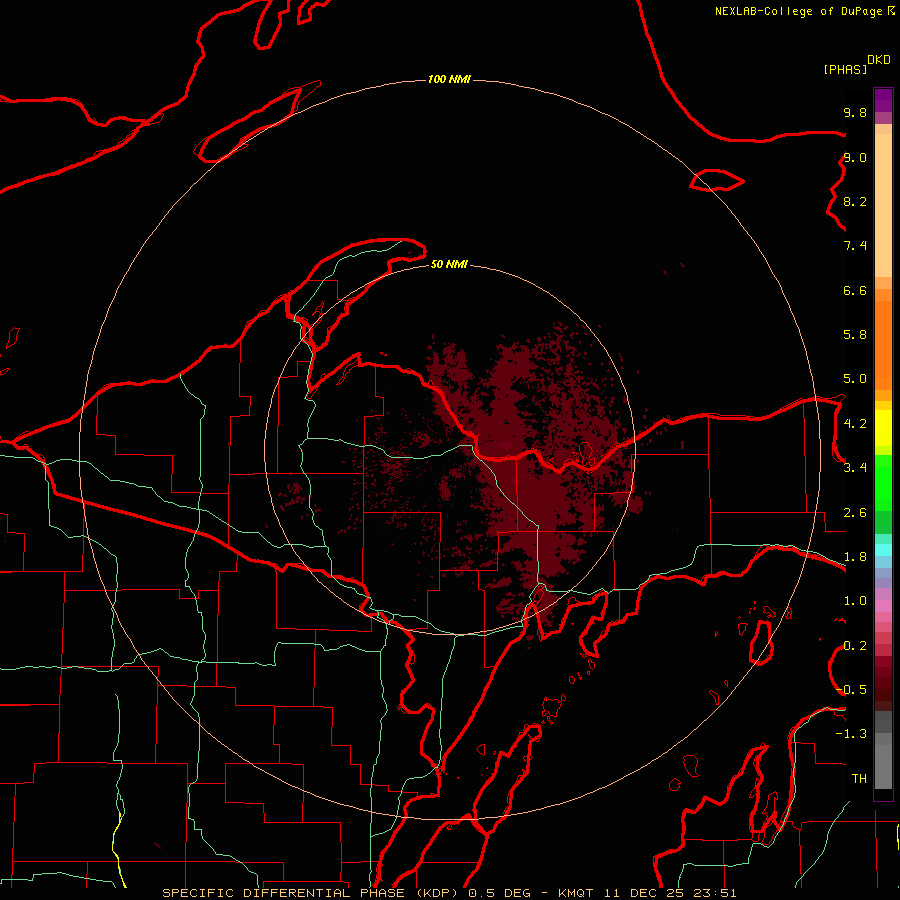This screenshot has height=900, width=900.
Task: Click the 5.0 scale value label
Action: pyautogui.click(x=855, y=379)
